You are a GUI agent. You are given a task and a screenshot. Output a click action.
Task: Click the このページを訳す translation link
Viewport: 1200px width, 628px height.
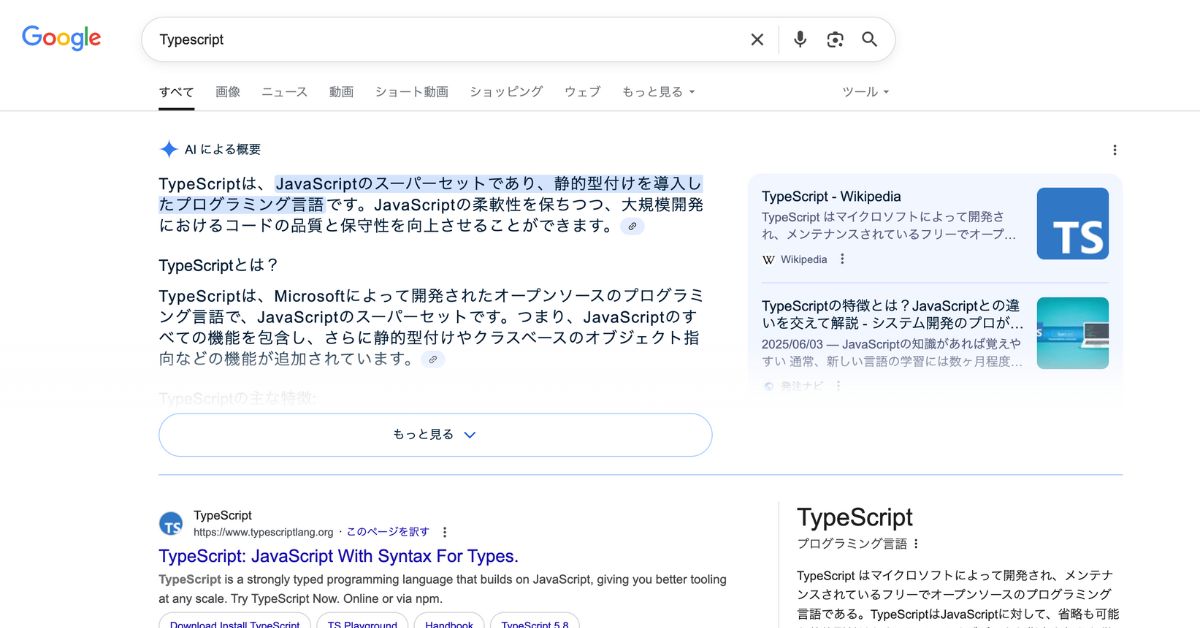(389, 531)
